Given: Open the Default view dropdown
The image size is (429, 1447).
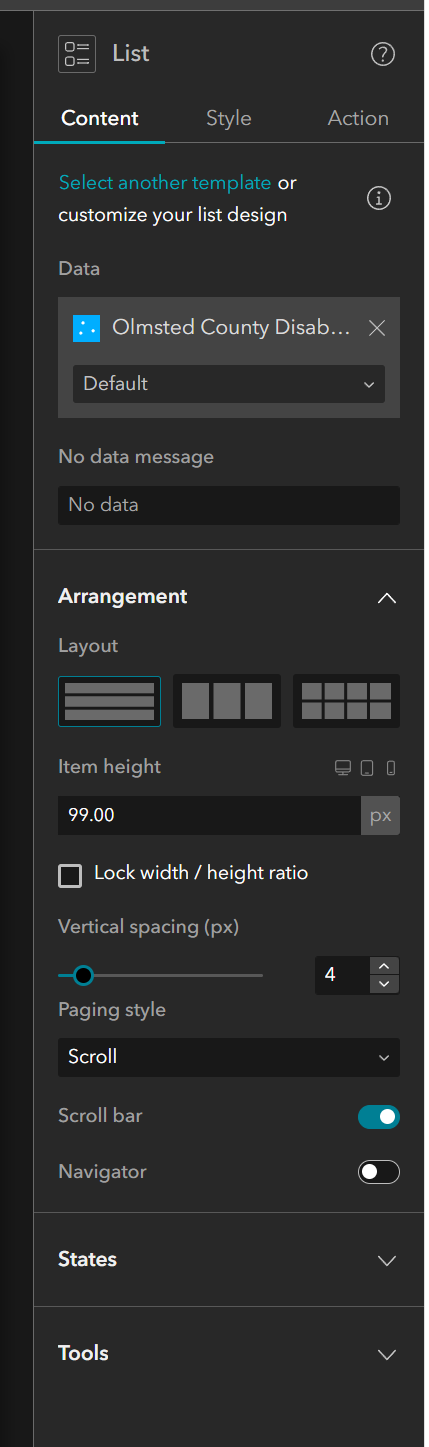Looking at the screenshot, I should [x=229, y=384].
